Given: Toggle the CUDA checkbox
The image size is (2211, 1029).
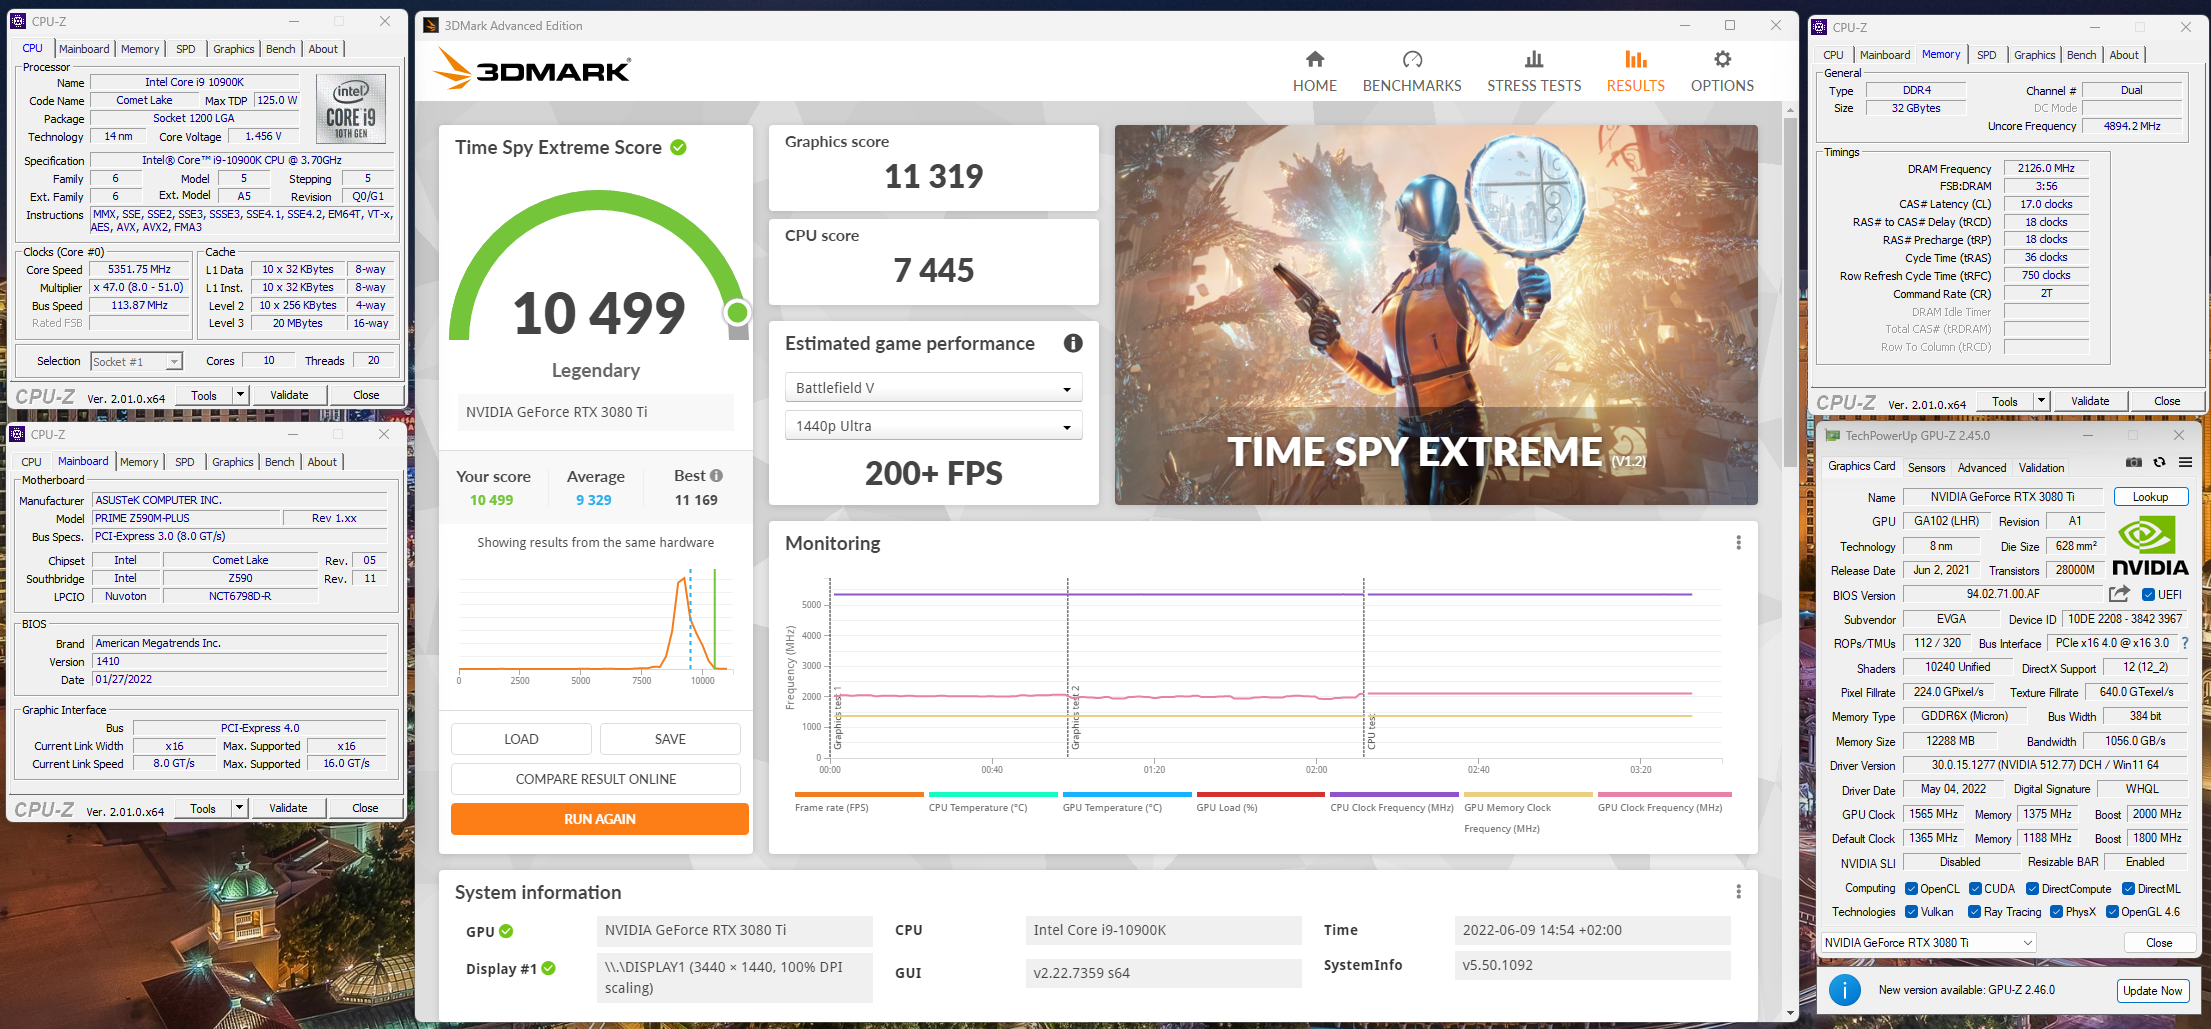Looking at the screenshot, I should point(1975,889).
